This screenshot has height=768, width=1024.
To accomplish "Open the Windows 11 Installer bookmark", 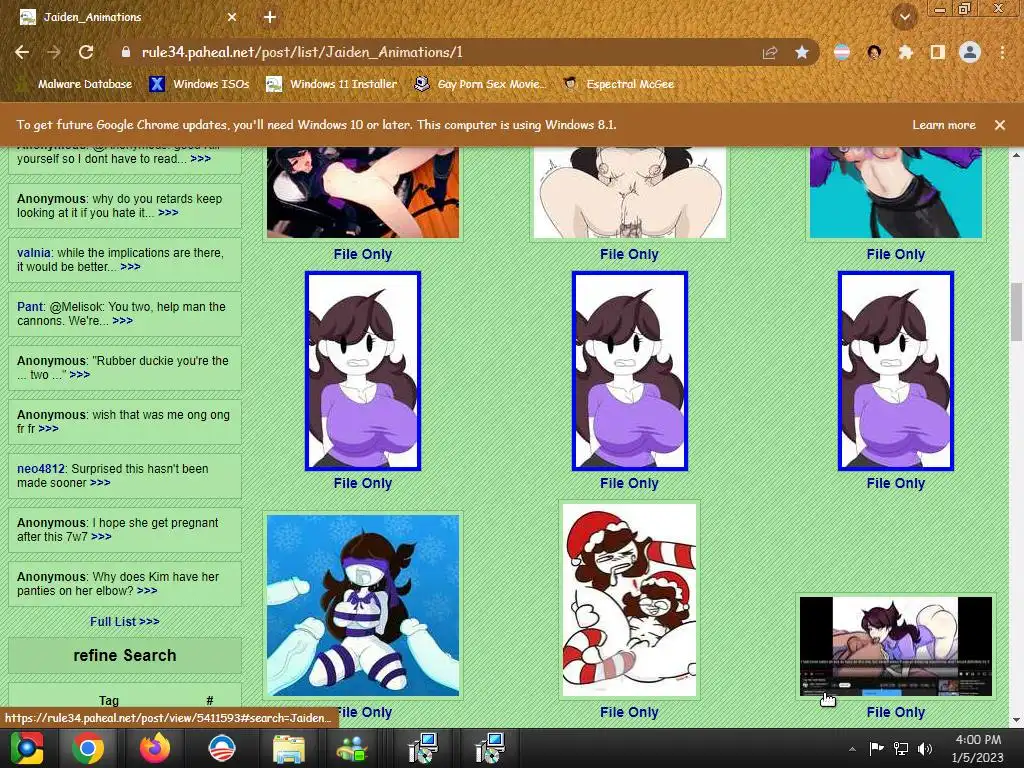I will tap(332, 84).
